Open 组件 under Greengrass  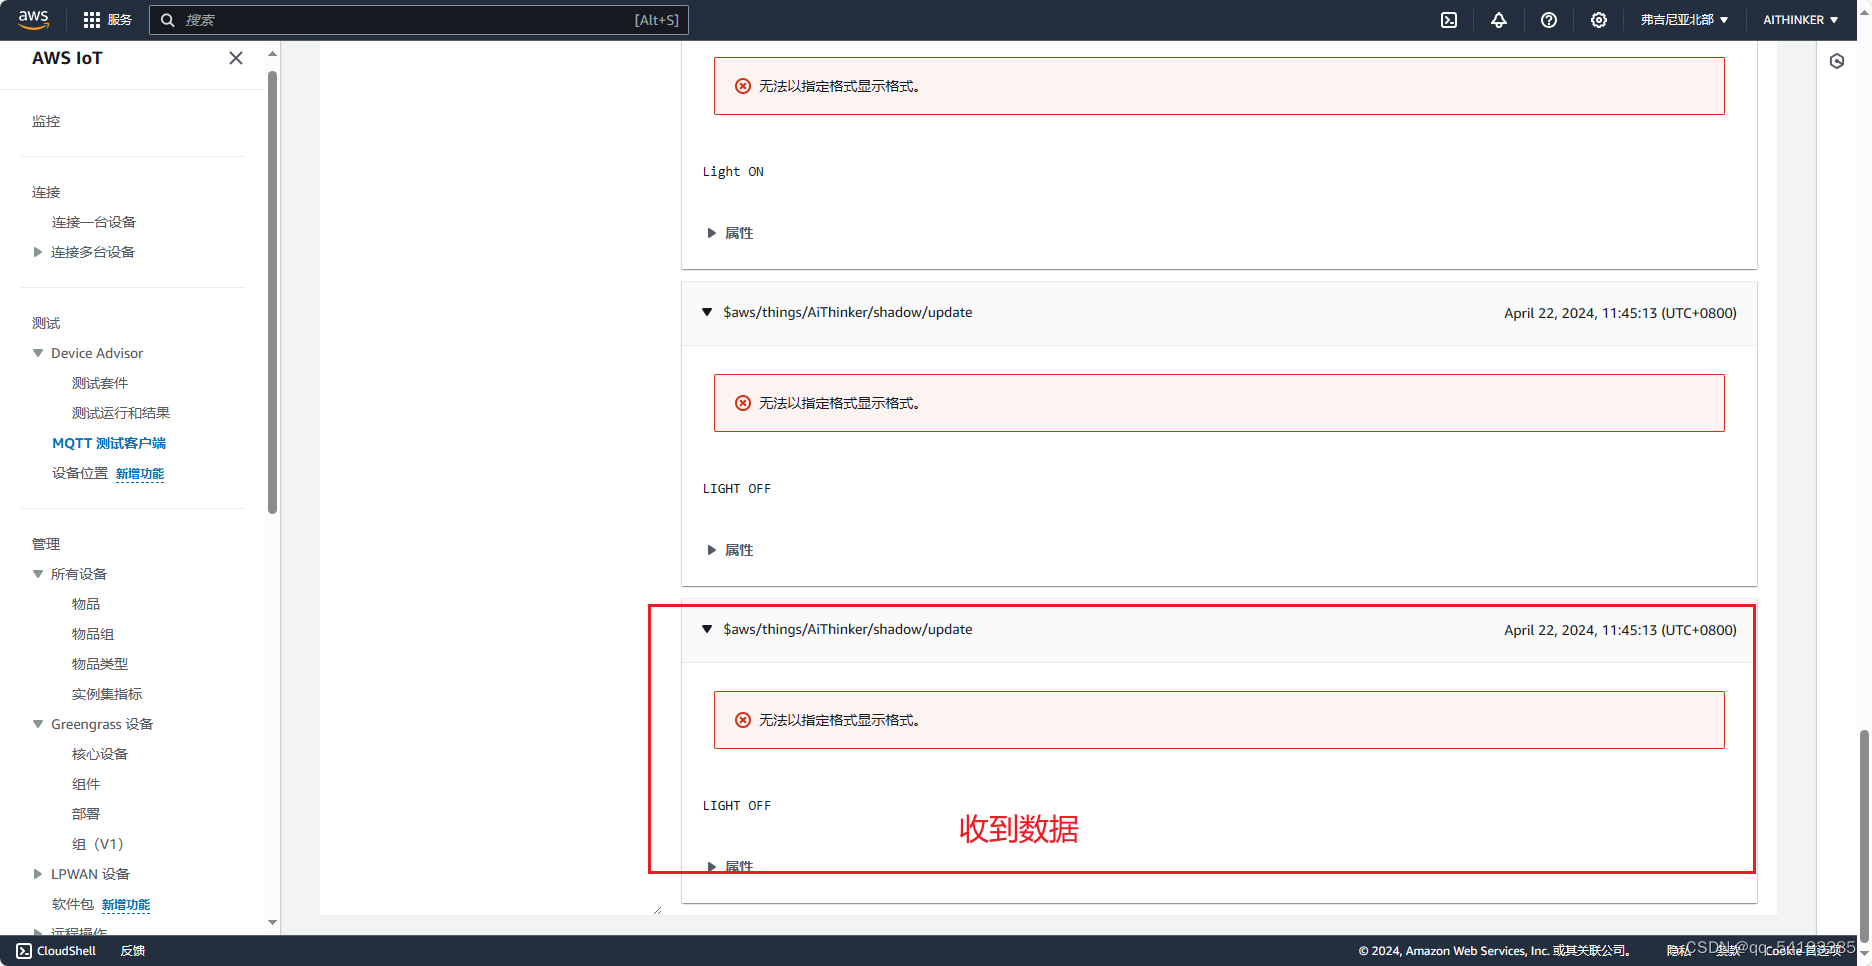86,784
